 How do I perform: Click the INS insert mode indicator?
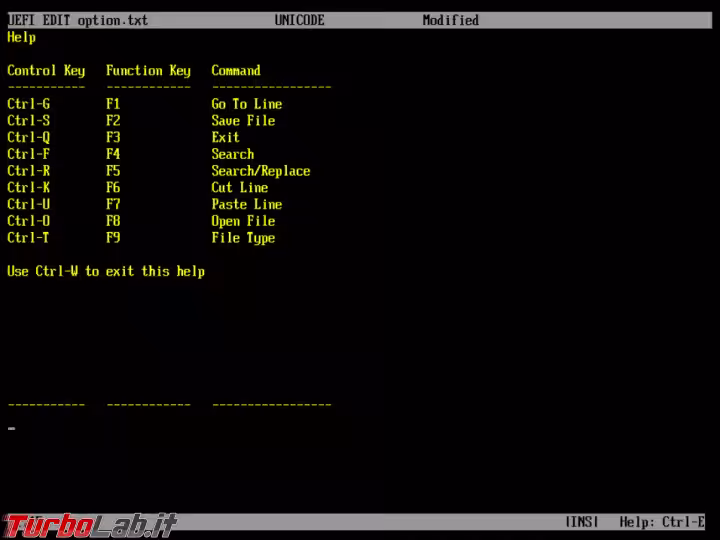point(582,522)
